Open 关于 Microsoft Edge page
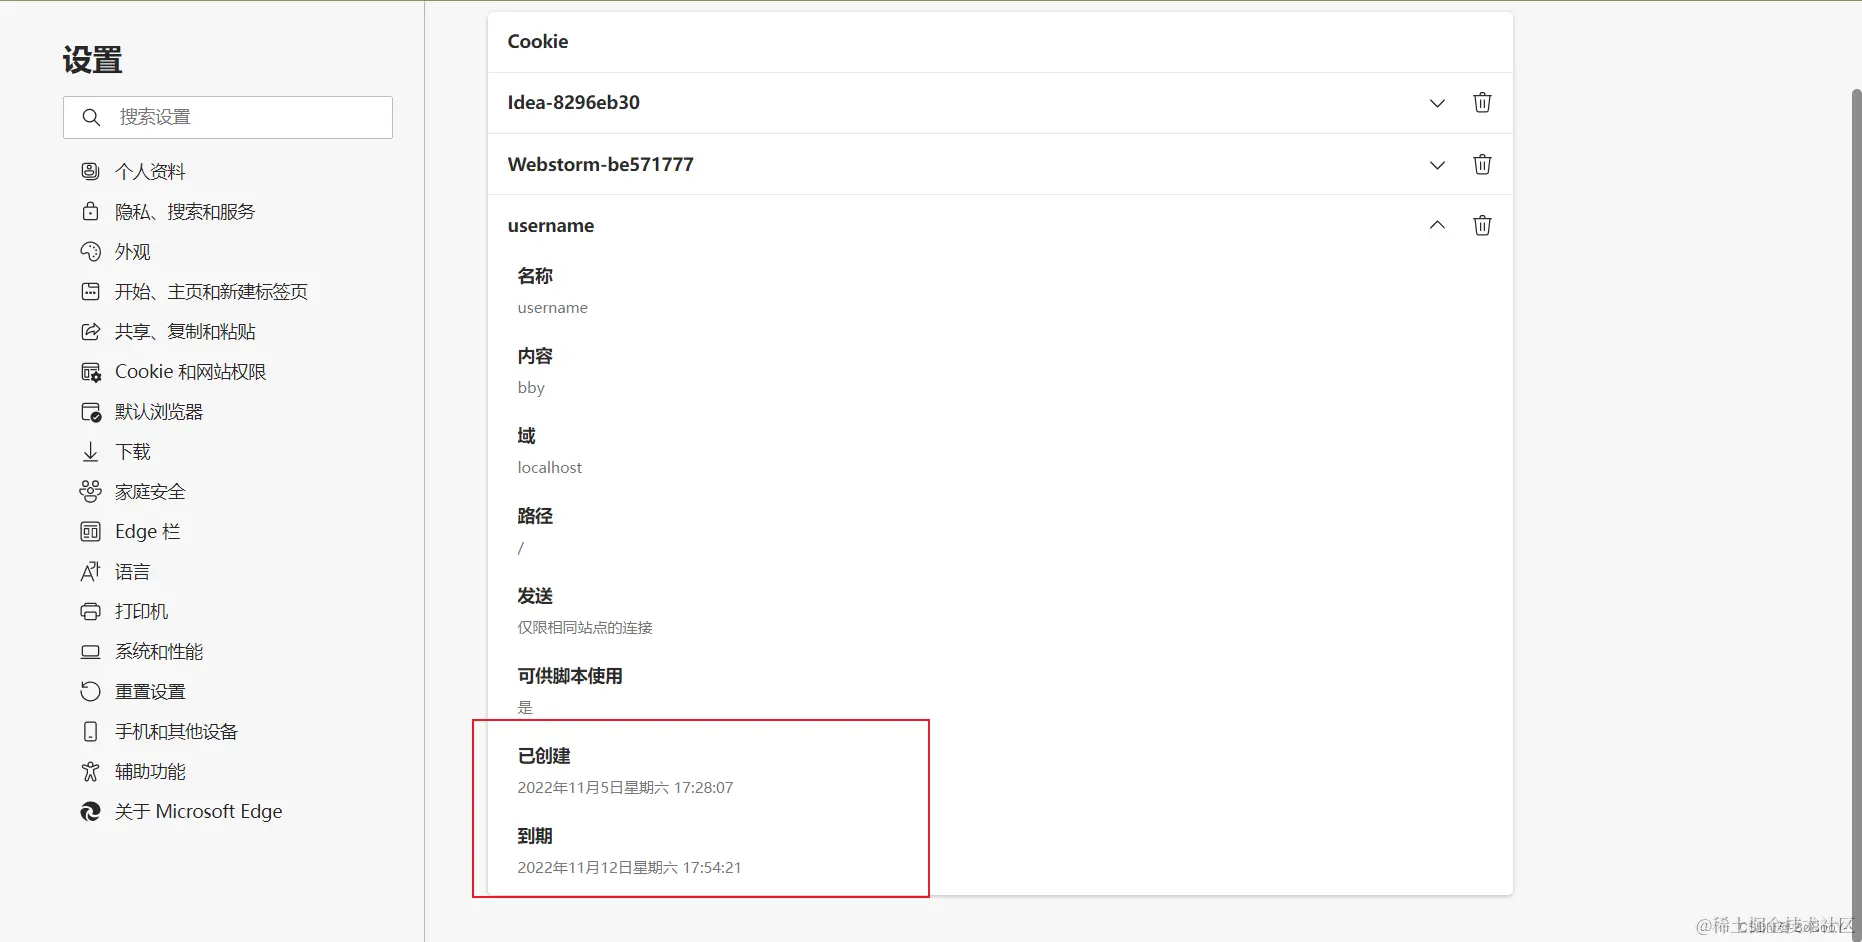1862x942 pixels. click(198, 811)
